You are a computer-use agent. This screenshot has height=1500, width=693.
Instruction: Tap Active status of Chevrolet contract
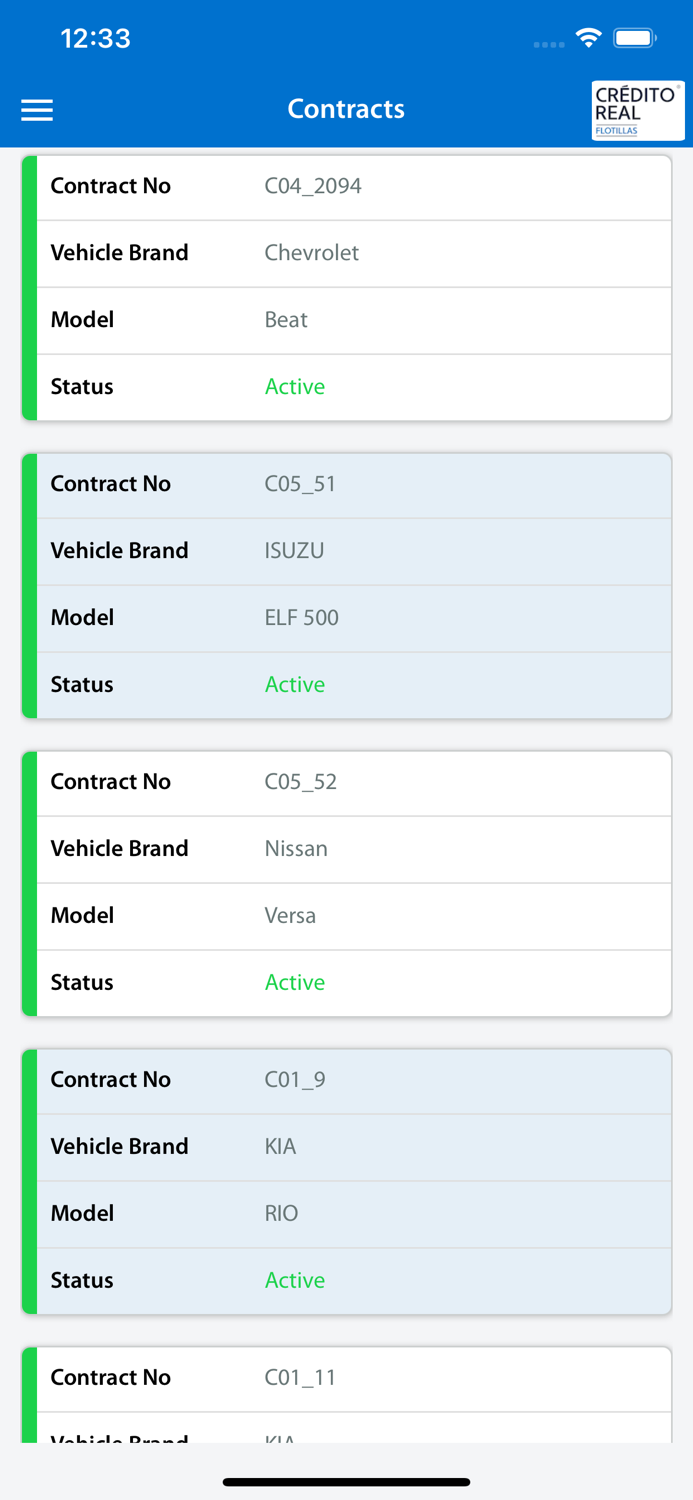[x=295, y=387]
